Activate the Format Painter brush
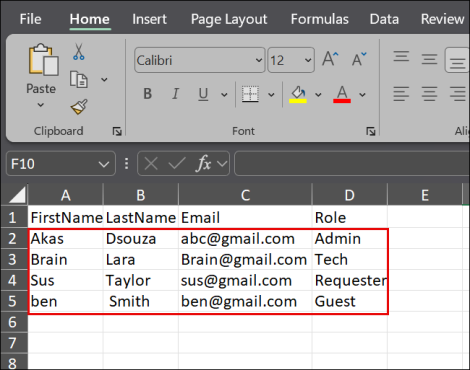470x370 pixels. click(79, 107)
